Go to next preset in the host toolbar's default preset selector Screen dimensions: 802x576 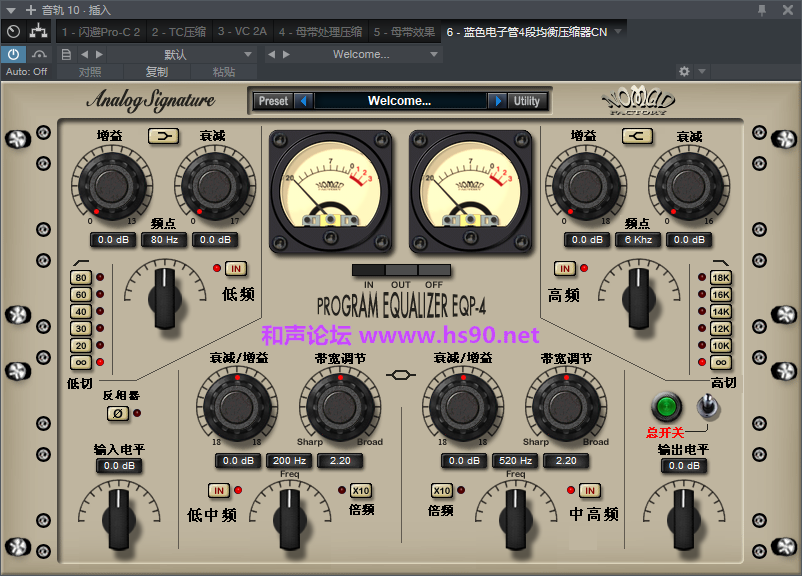[99, 54]
